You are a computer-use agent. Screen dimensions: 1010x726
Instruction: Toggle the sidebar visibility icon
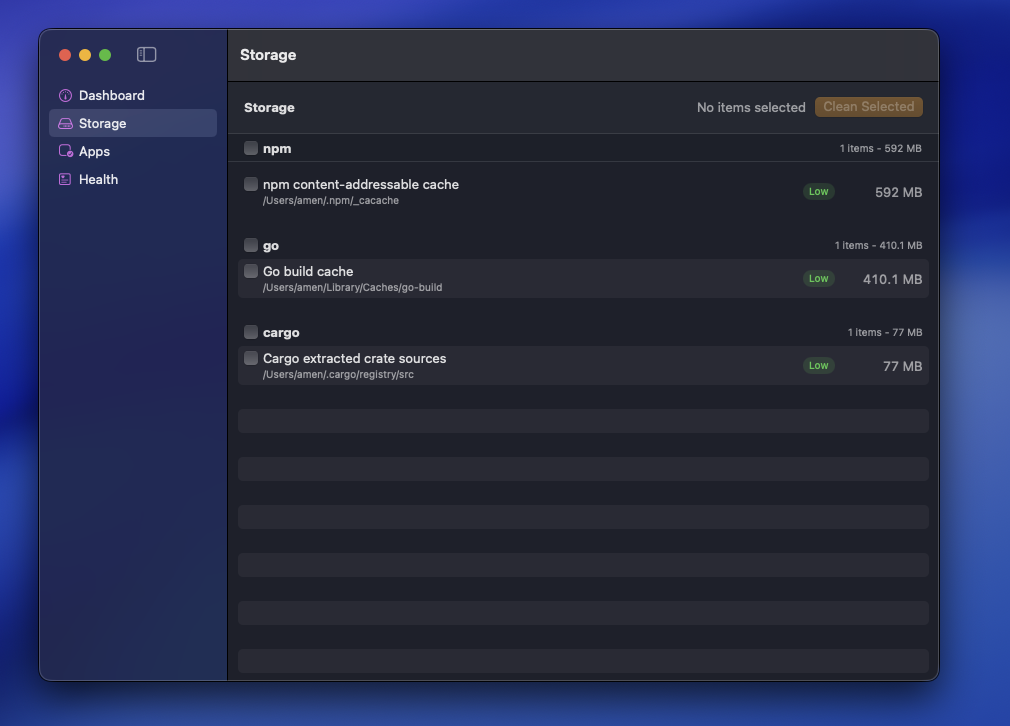[x=146, y=54]
